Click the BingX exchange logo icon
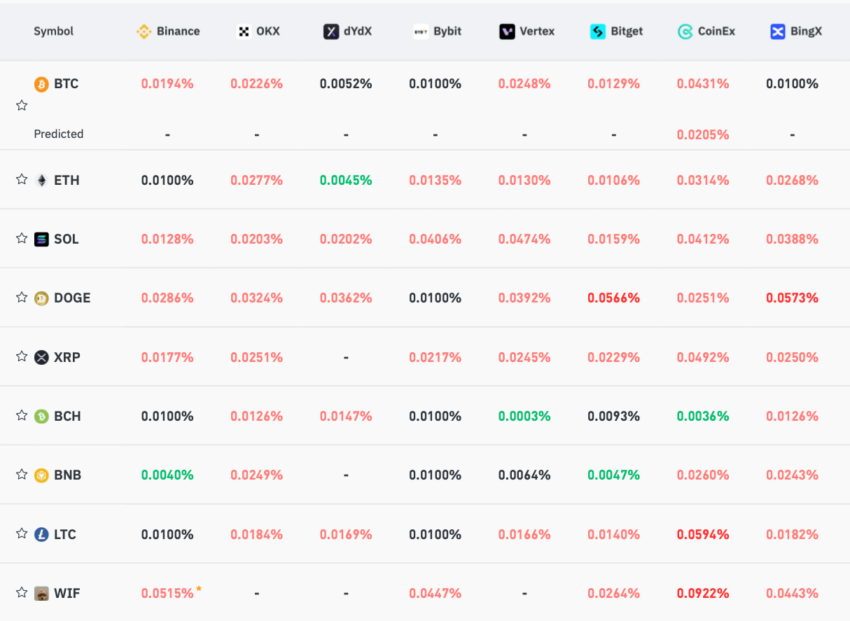This screenshot has height=621, width=850. [777, 32]
